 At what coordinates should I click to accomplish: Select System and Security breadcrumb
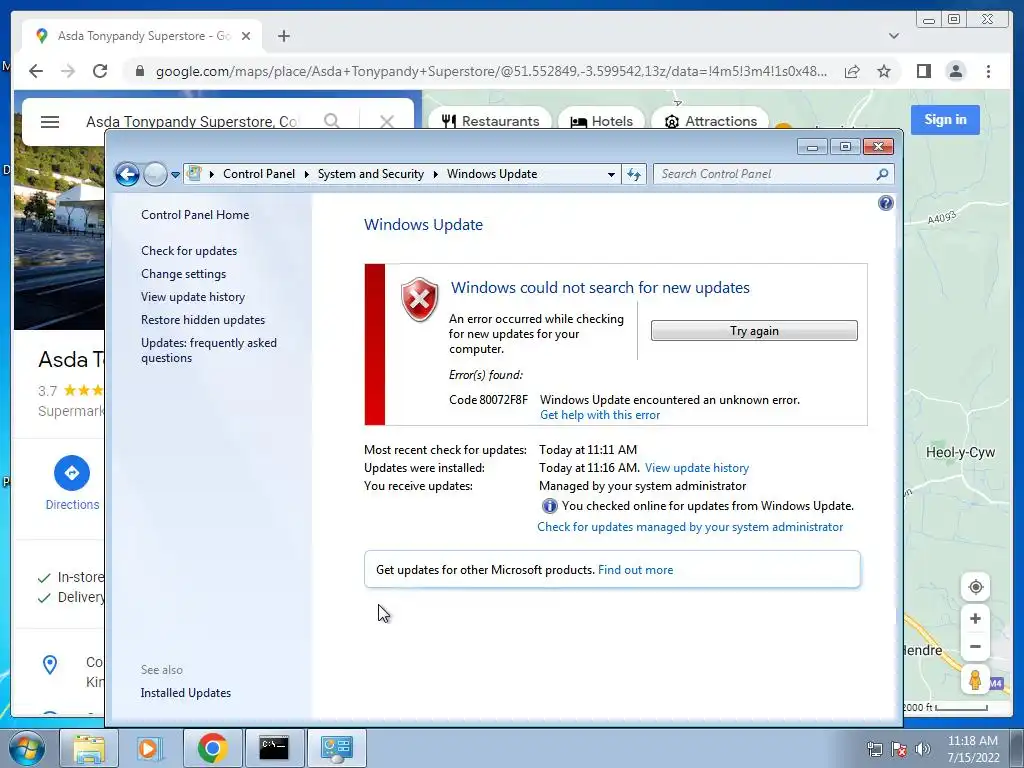(370, 174)
